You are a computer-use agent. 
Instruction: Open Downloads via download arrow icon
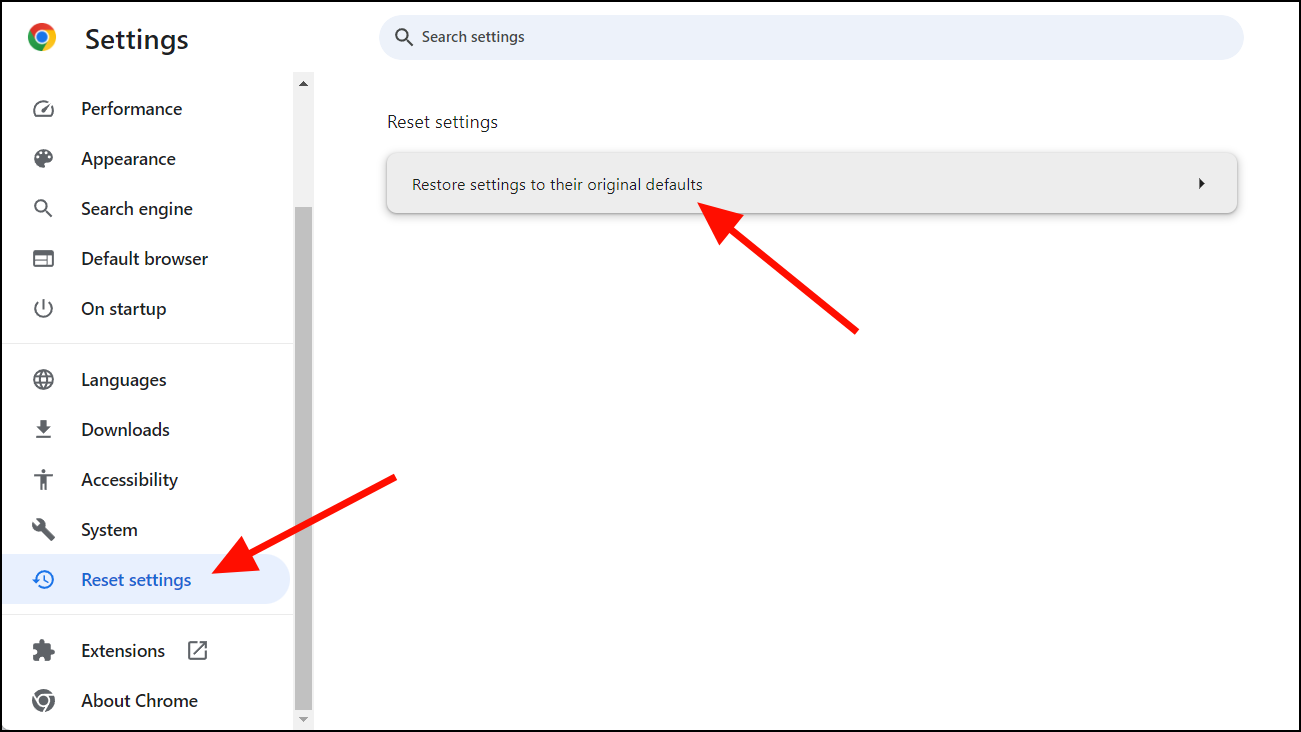[x=44, y=429]
